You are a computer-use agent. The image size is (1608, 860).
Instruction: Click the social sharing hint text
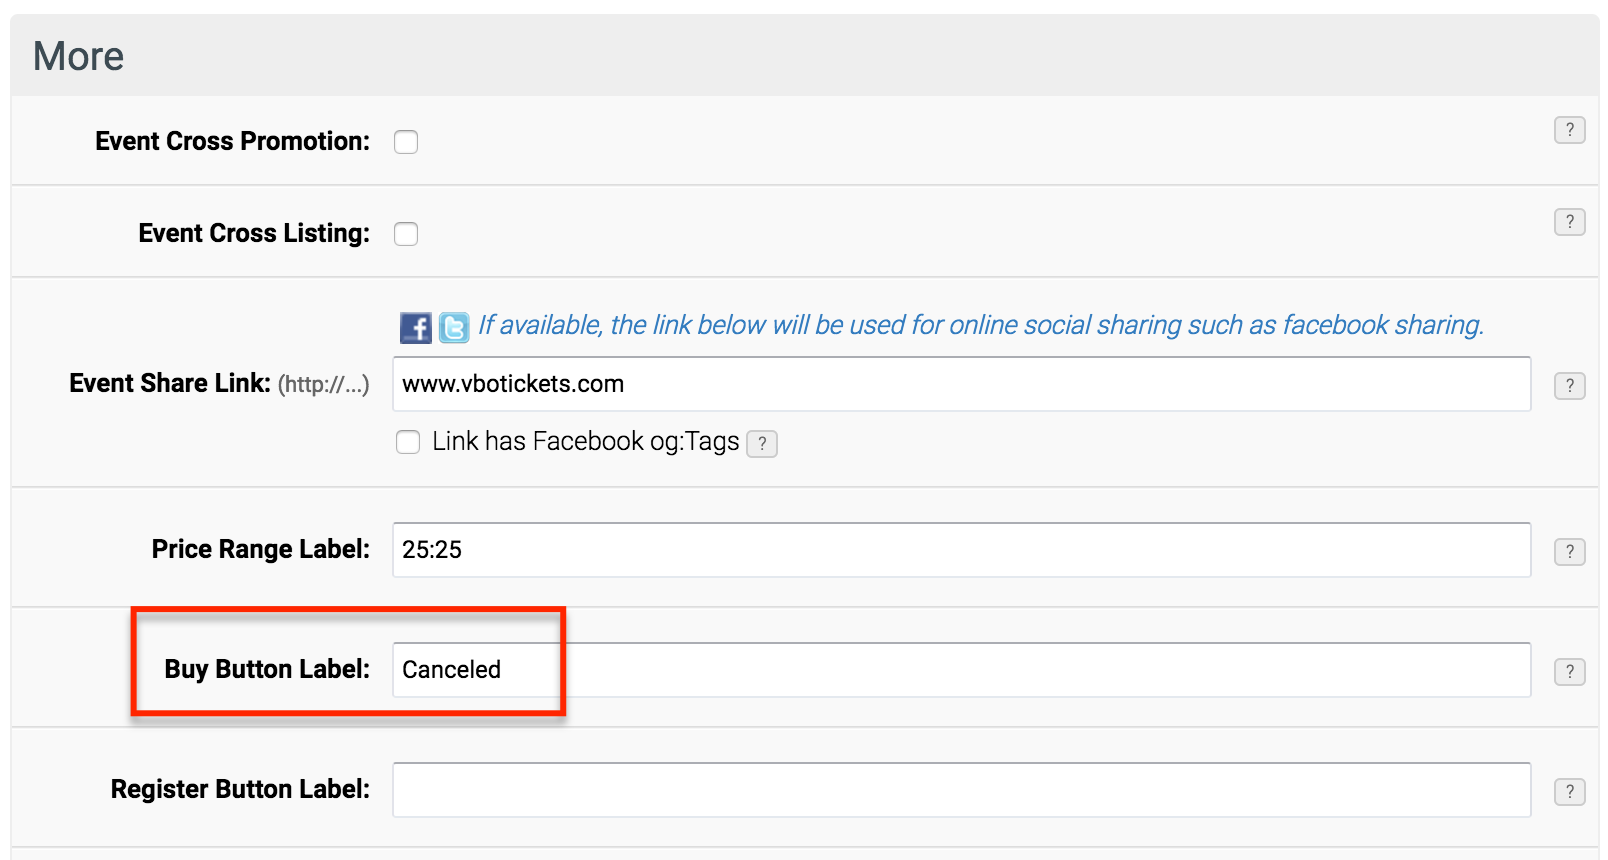(x=981, y=325)
